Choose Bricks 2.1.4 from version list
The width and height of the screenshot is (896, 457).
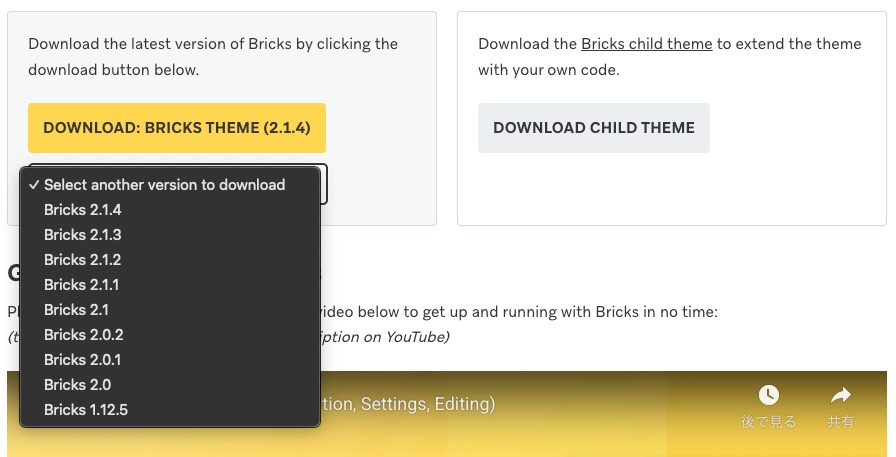[x=170, y=210]
